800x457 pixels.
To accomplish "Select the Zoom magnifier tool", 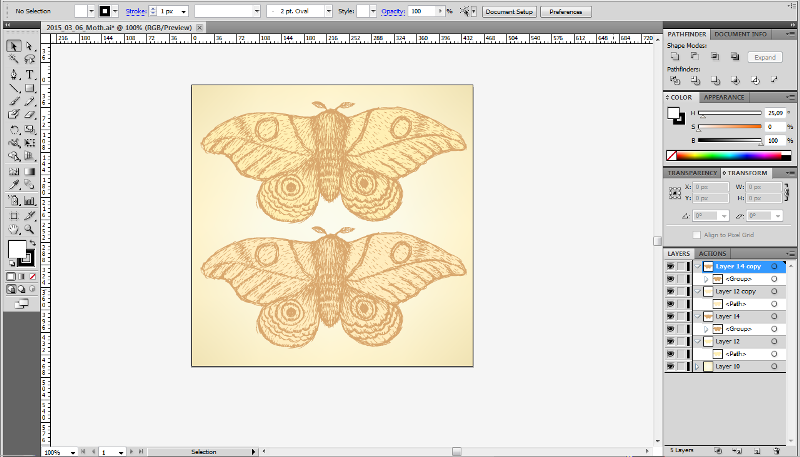I will (x=30, y=229).
